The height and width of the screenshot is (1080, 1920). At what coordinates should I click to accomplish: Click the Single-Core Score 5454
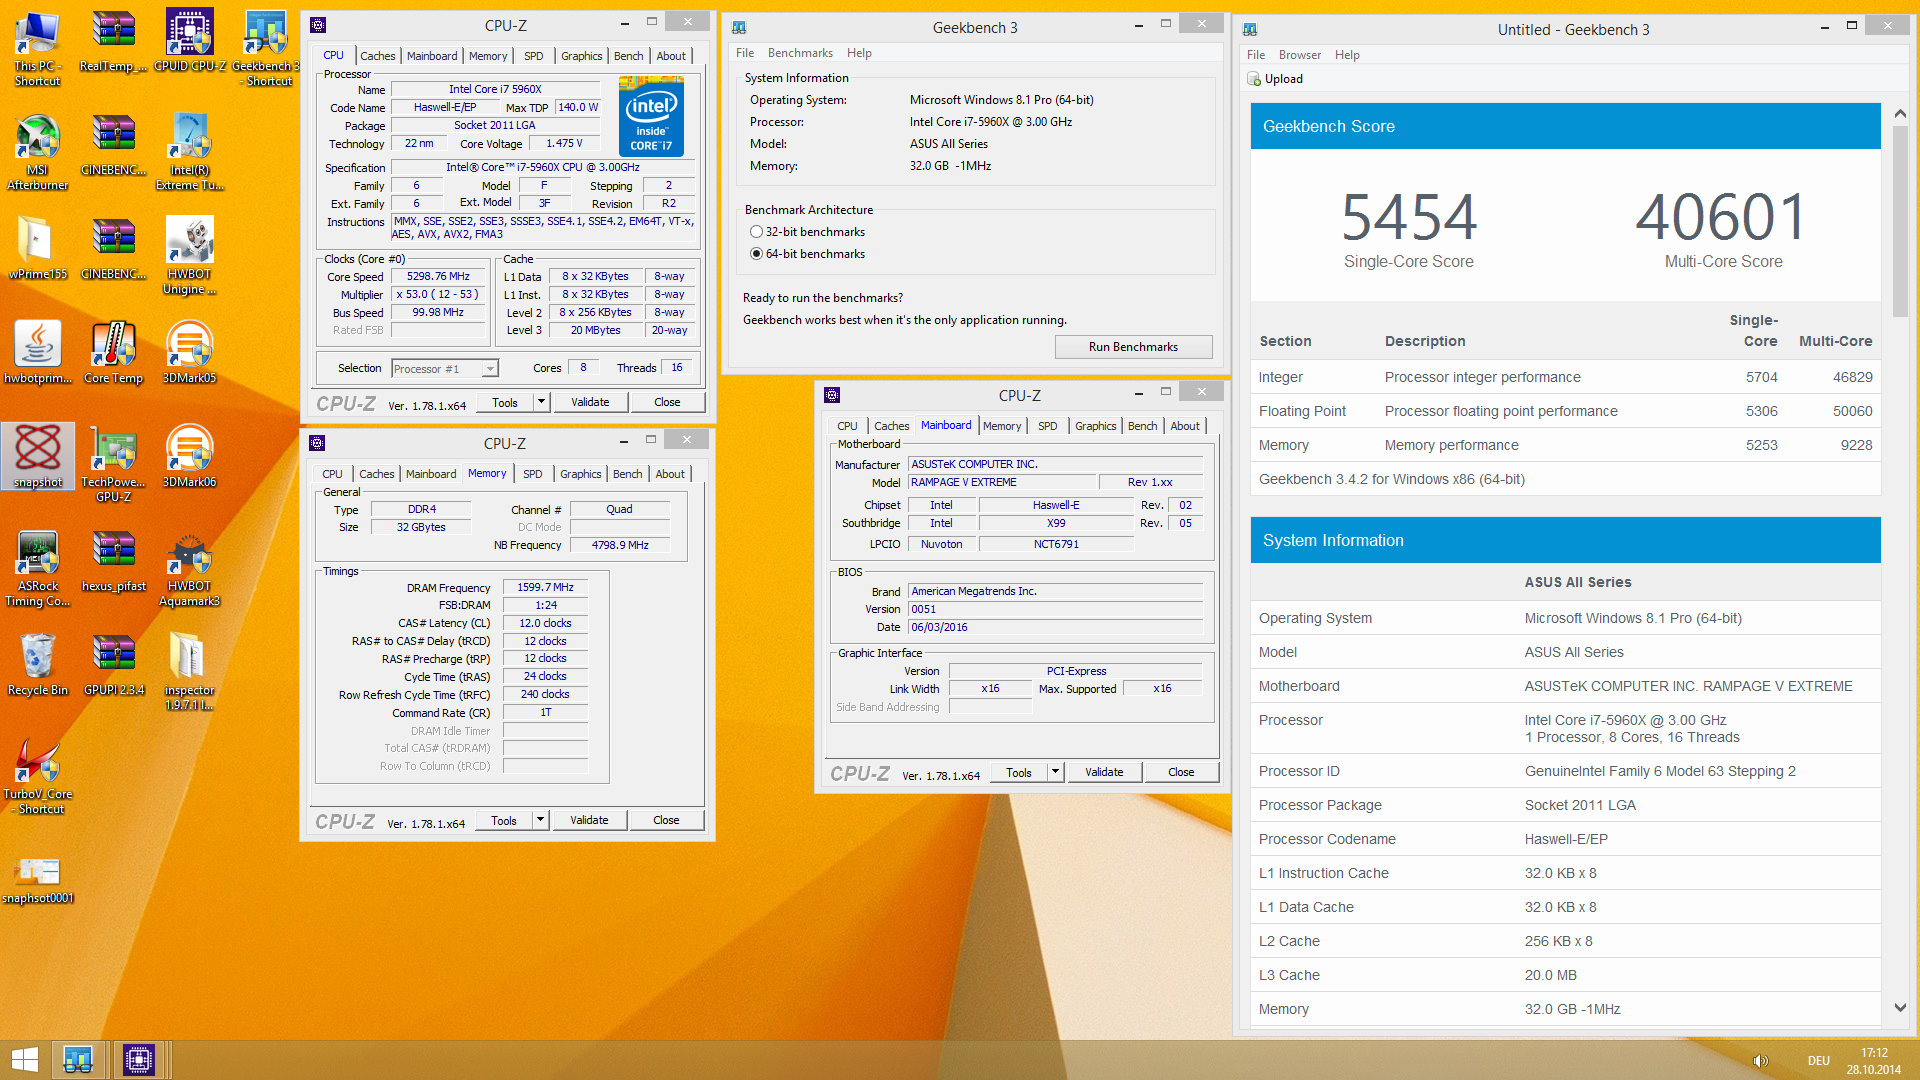pyautogui.click(x=1408, y=216)
